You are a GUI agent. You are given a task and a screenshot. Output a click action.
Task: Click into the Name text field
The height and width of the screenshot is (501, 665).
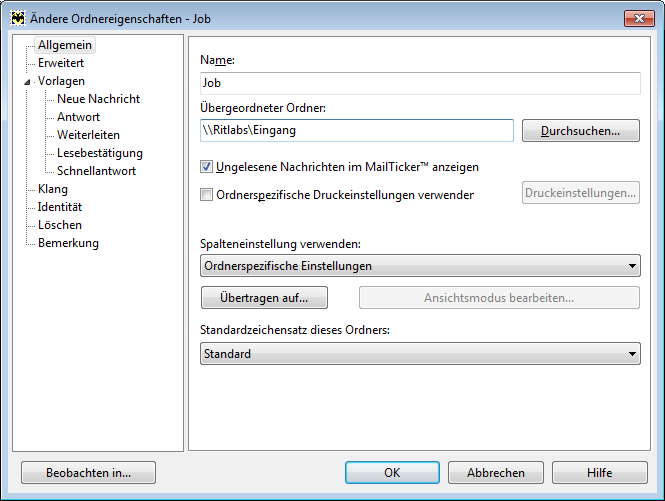pos(420,83)
